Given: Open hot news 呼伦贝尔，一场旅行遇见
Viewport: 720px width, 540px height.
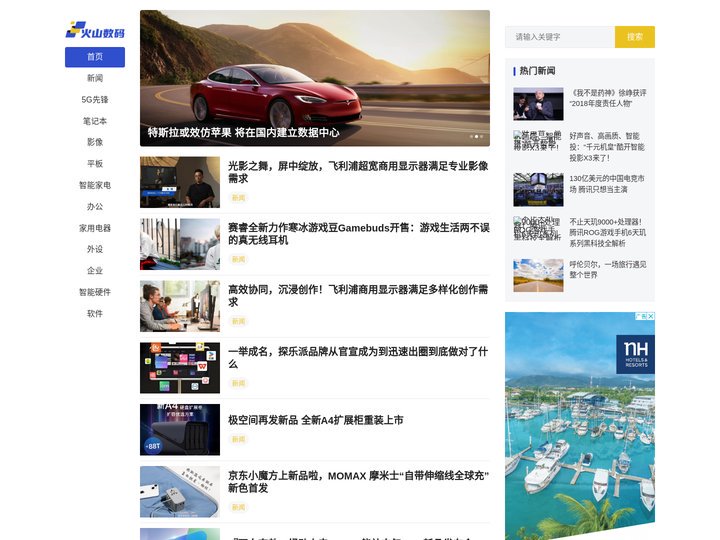Looking at the screenshot, I should click(x=608, y=270).
